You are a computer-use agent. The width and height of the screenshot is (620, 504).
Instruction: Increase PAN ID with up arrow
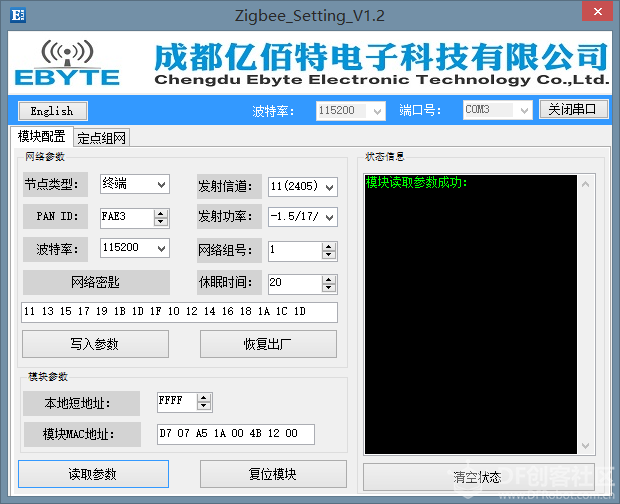pos(161,213)
